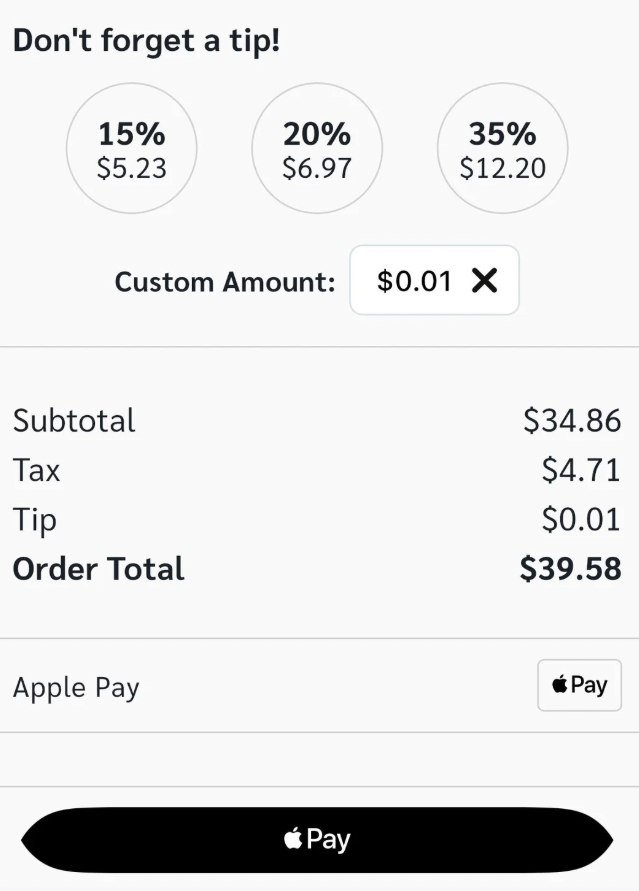Click the circular 35% tip icon
639x891 pixels.
(x=502, y=148)
